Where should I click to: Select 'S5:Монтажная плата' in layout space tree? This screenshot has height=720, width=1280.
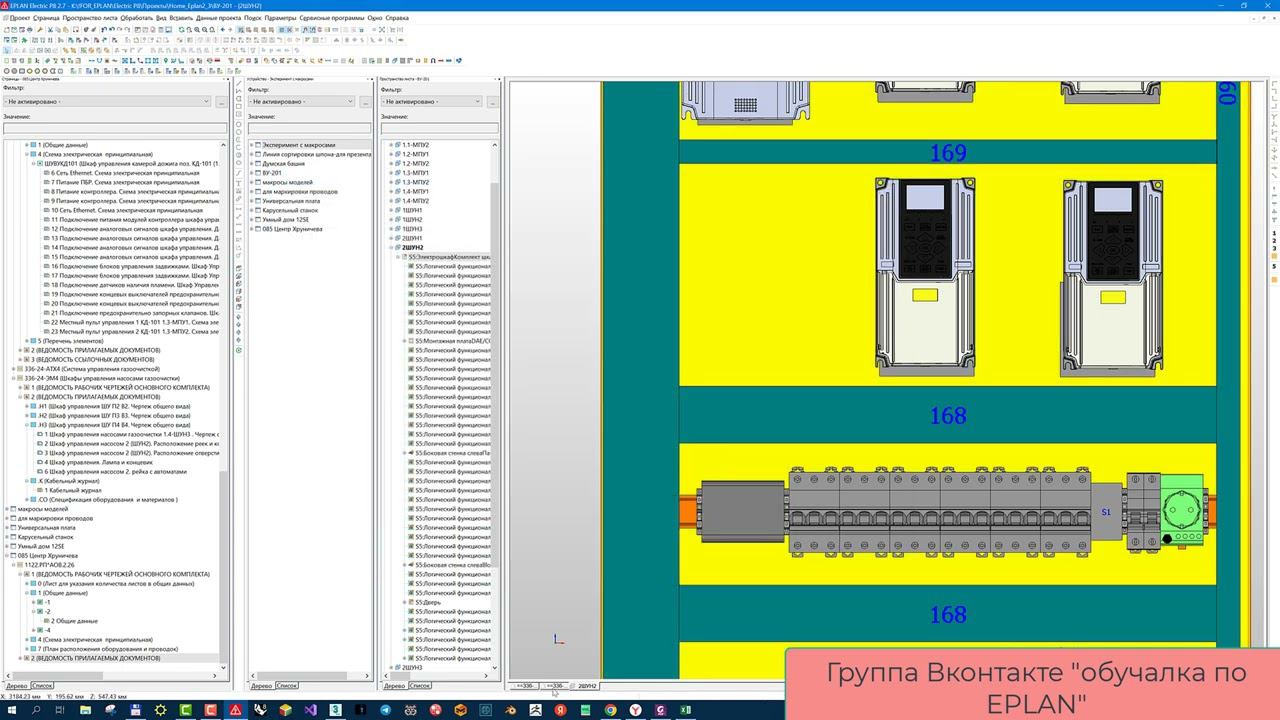[x=451, y=341]
